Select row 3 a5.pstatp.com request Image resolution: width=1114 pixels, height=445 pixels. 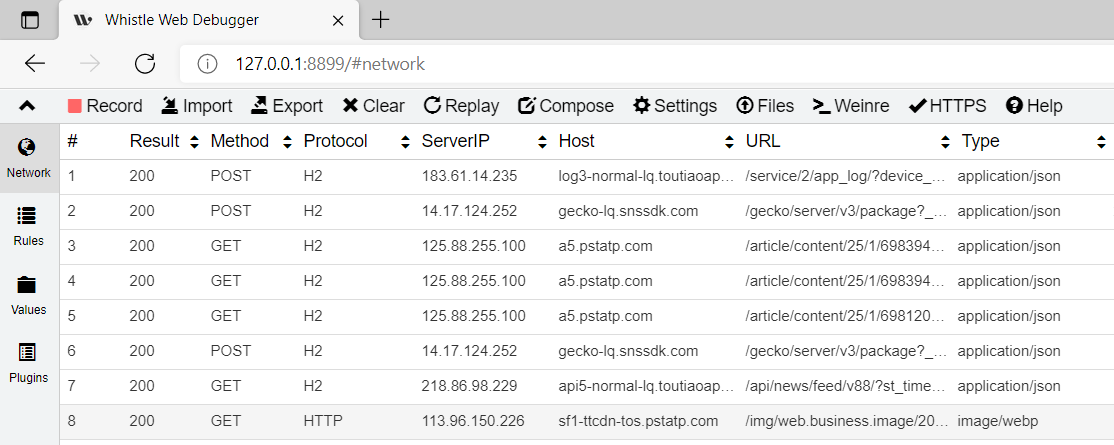click(x=587, y=246)
